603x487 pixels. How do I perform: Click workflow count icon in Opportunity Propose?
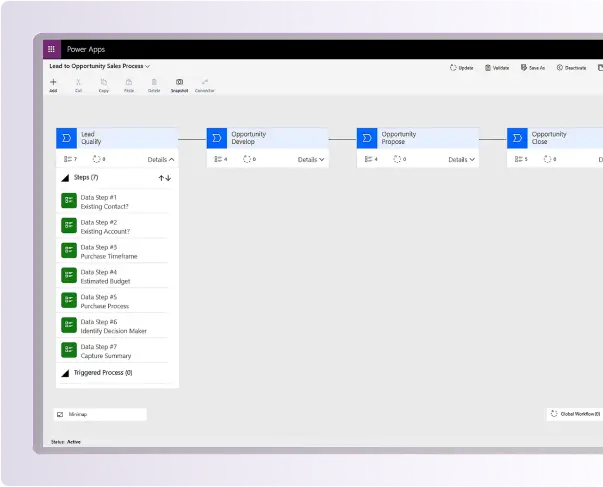397,159
